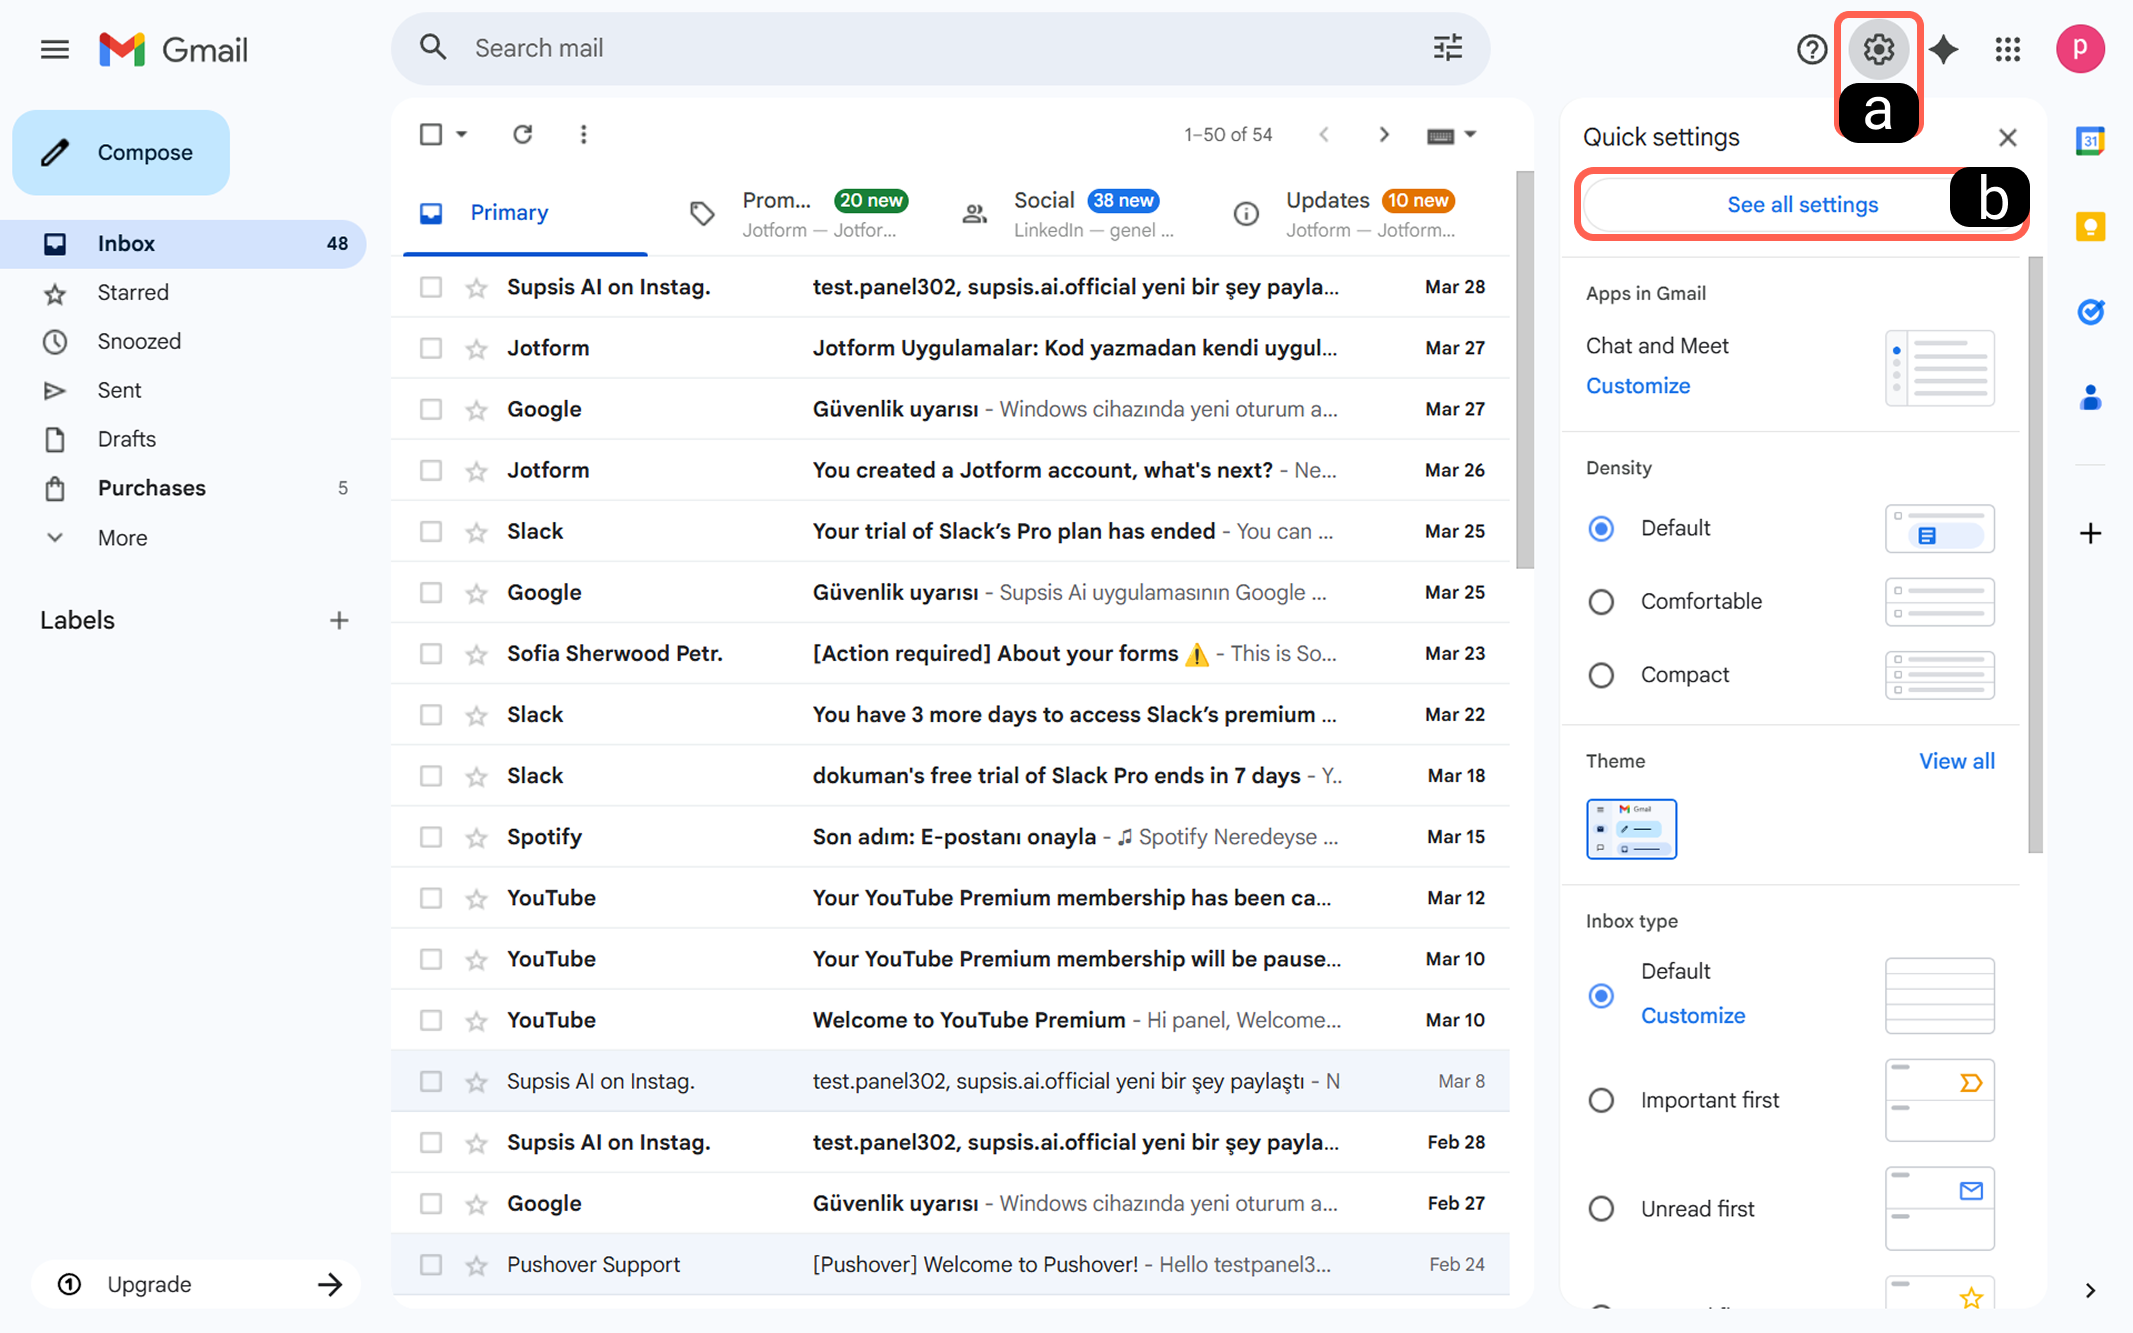Open the More options three-dot menu

point(583,134)
